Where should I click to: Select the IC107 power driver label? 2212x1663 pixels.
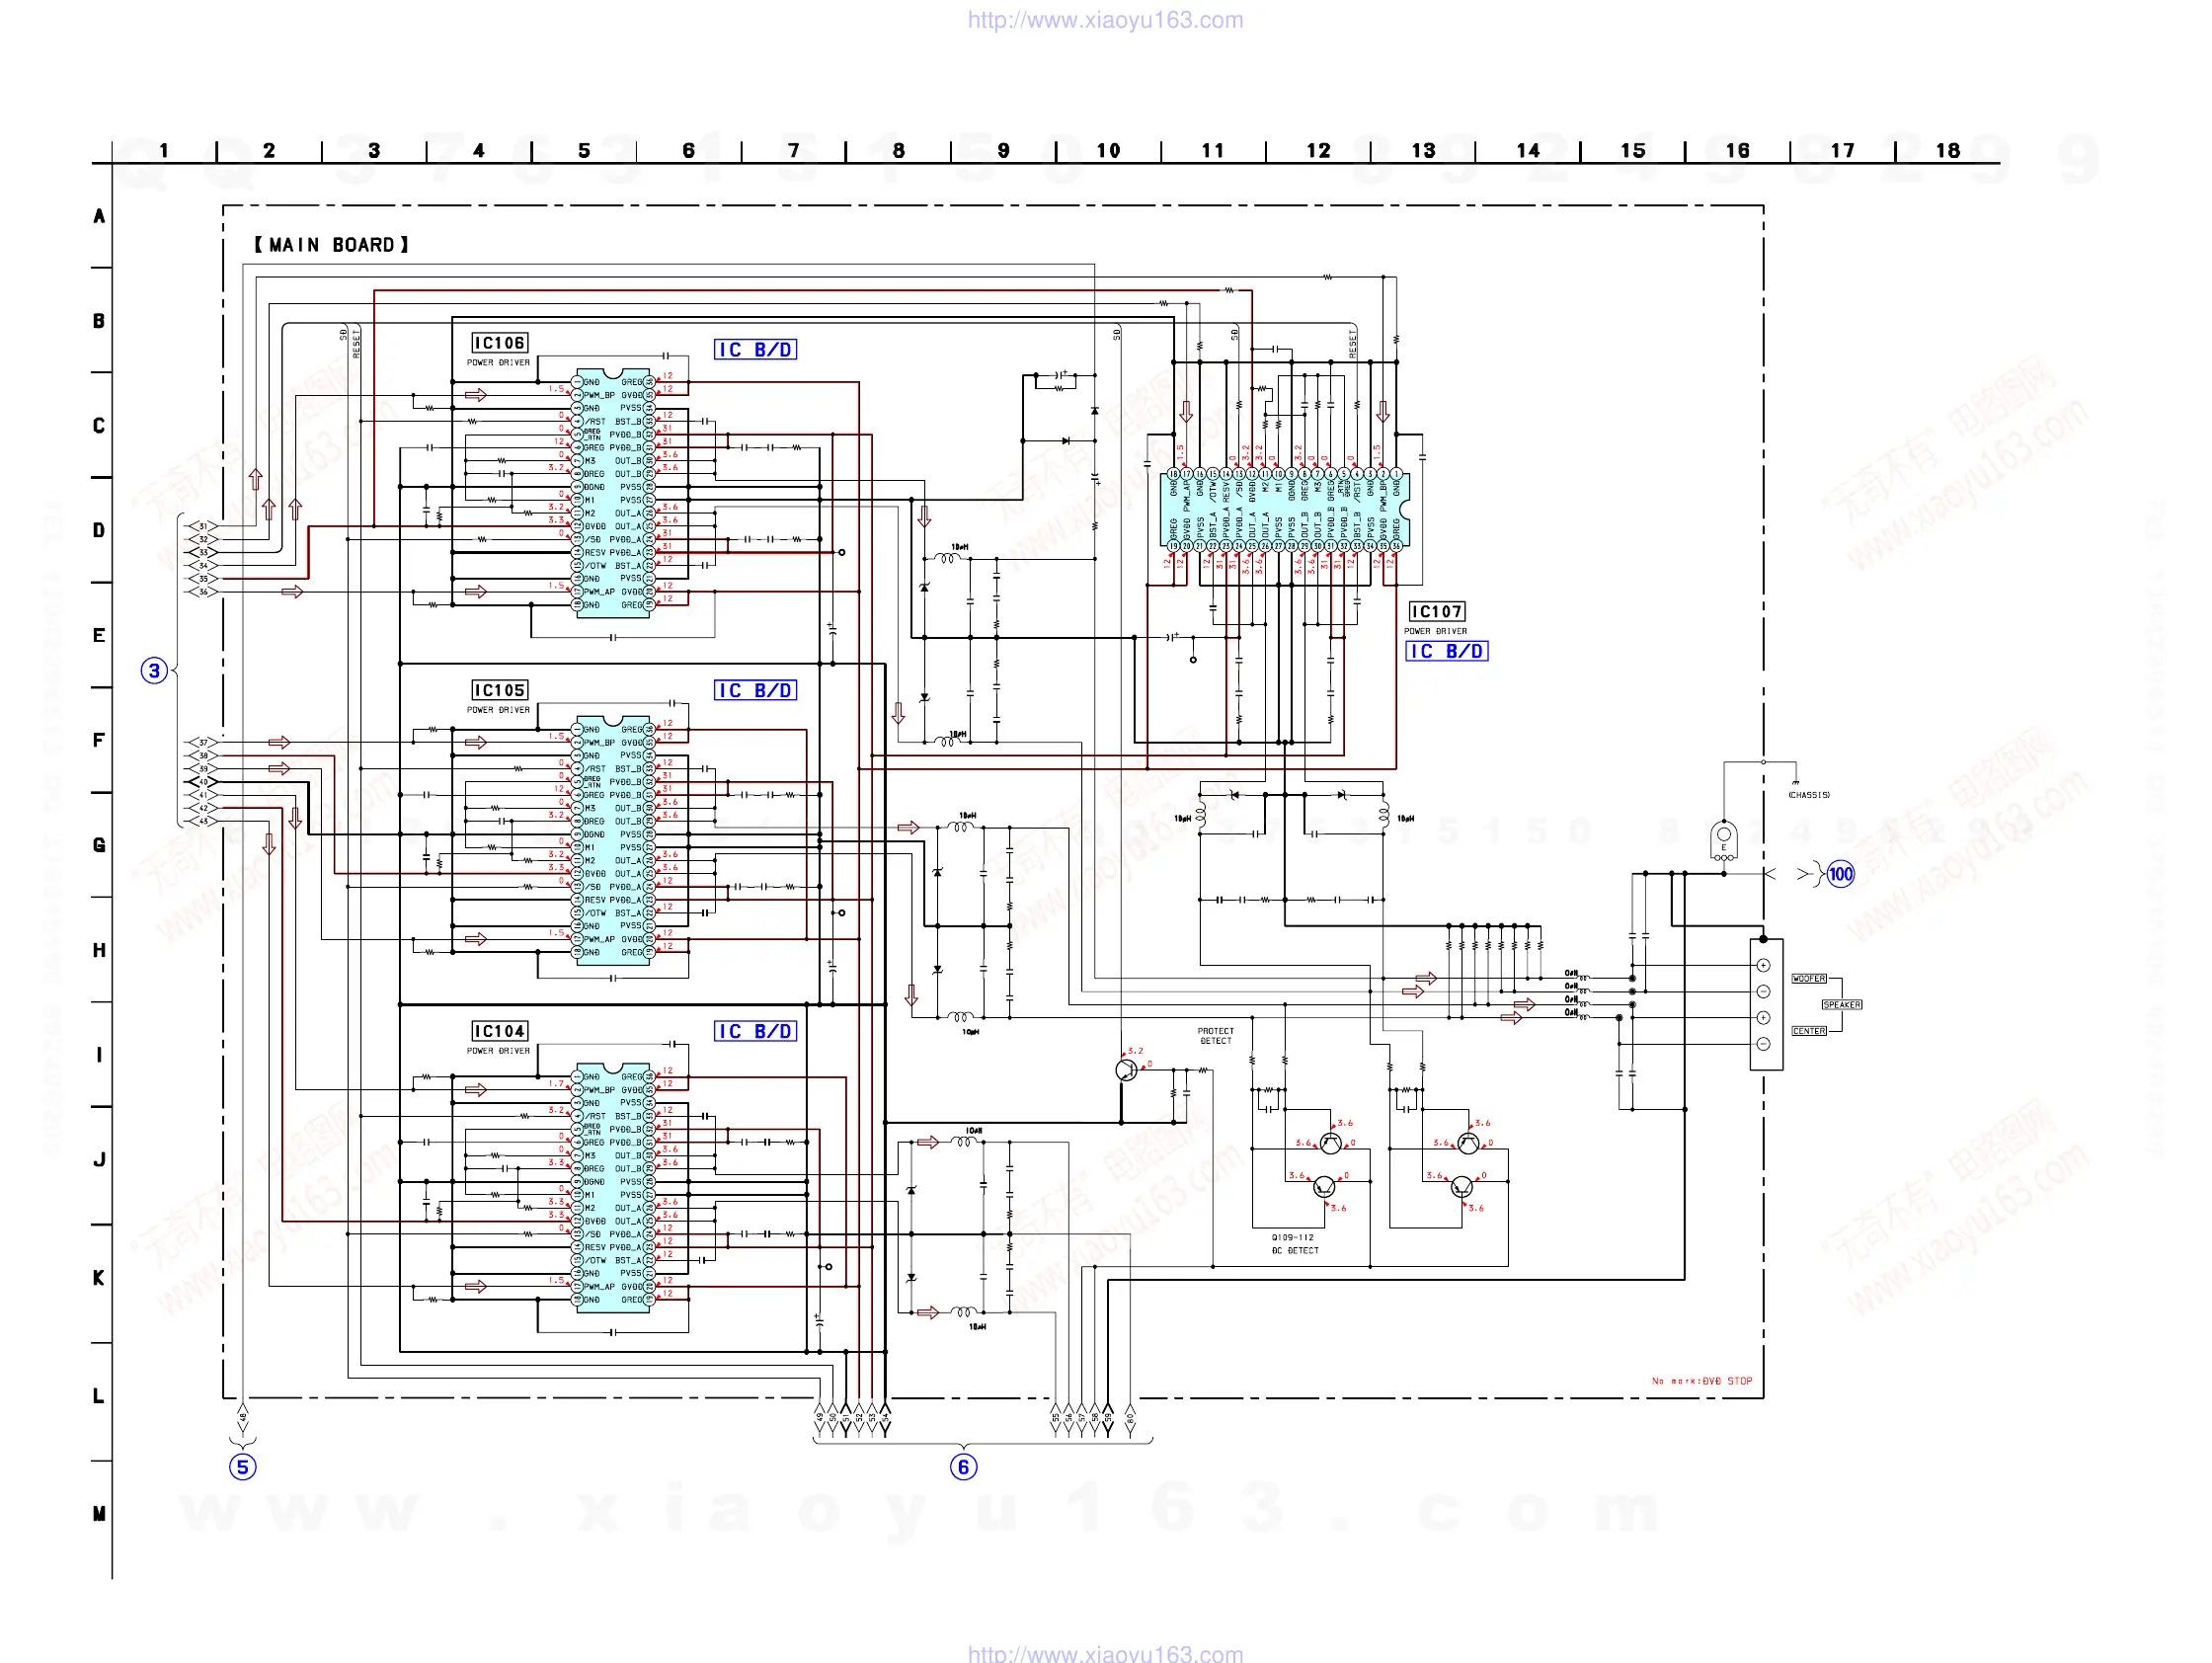click(x=1436, y=611)
